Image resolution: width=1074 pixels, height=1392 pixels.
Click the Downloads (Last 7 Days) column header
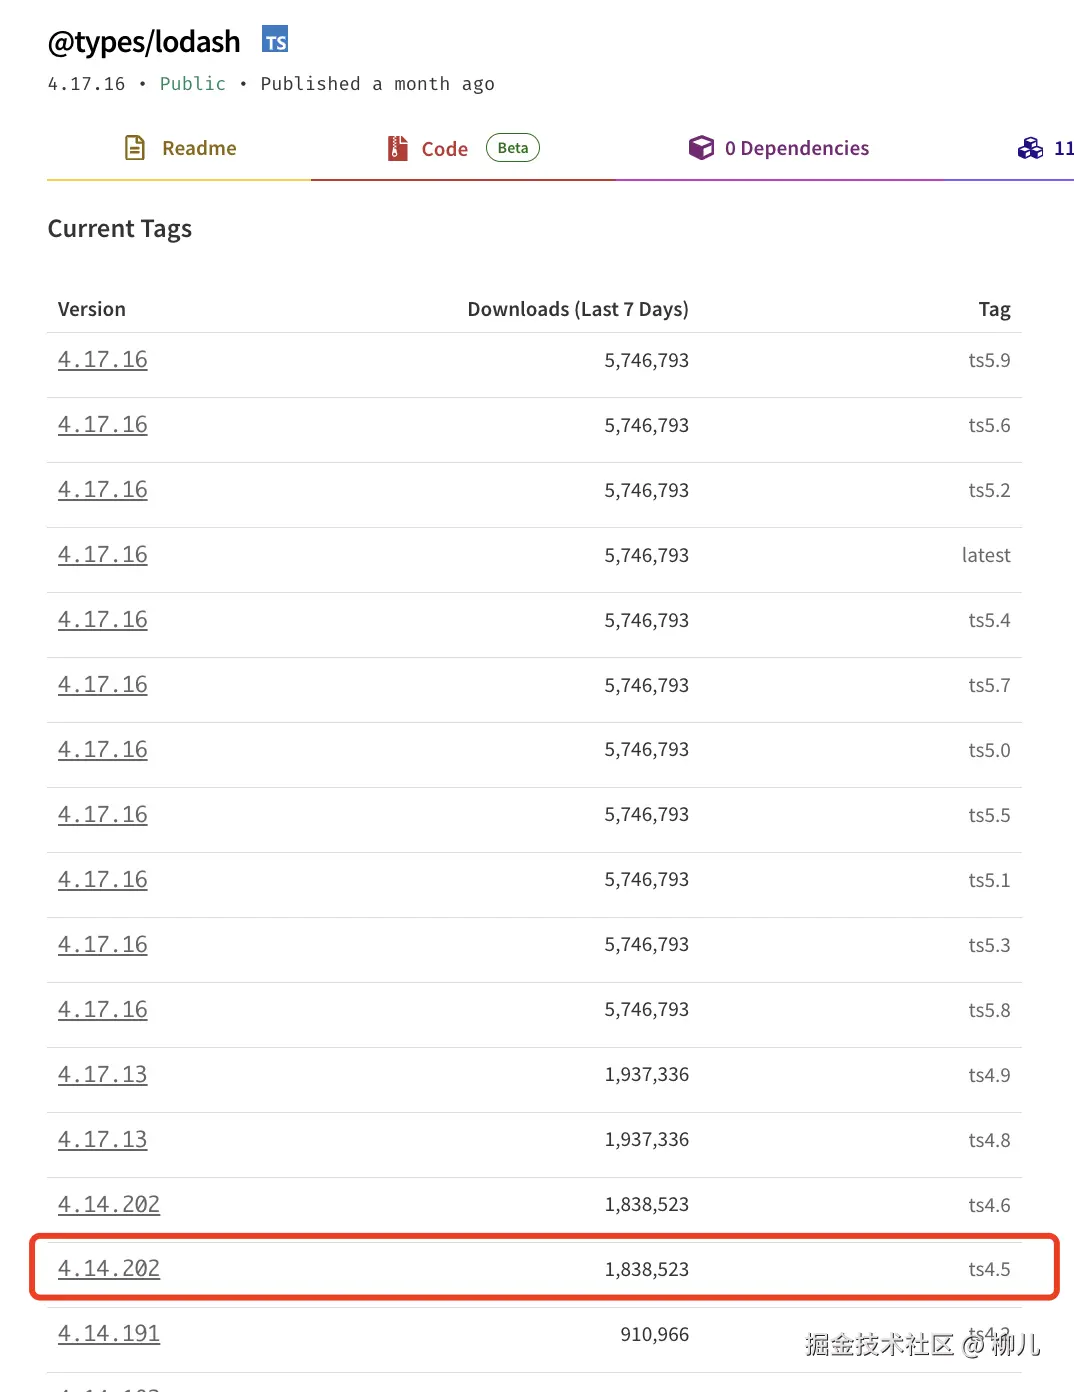point(578,309)
